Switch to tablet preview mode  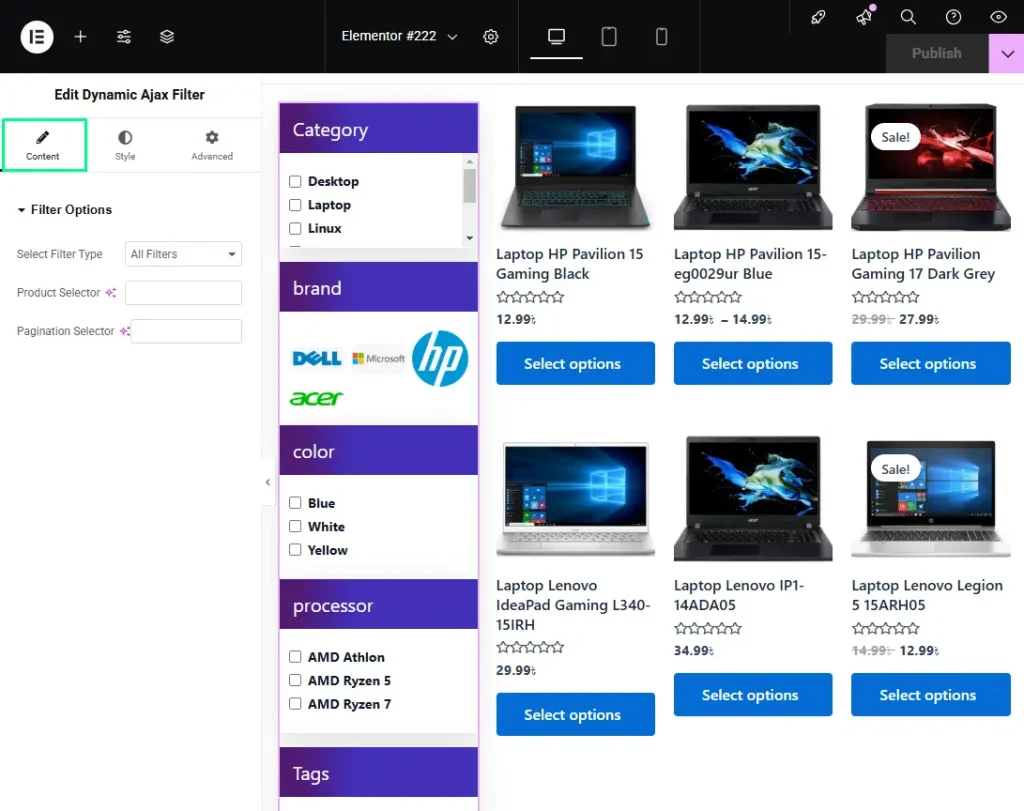(609, 37)
